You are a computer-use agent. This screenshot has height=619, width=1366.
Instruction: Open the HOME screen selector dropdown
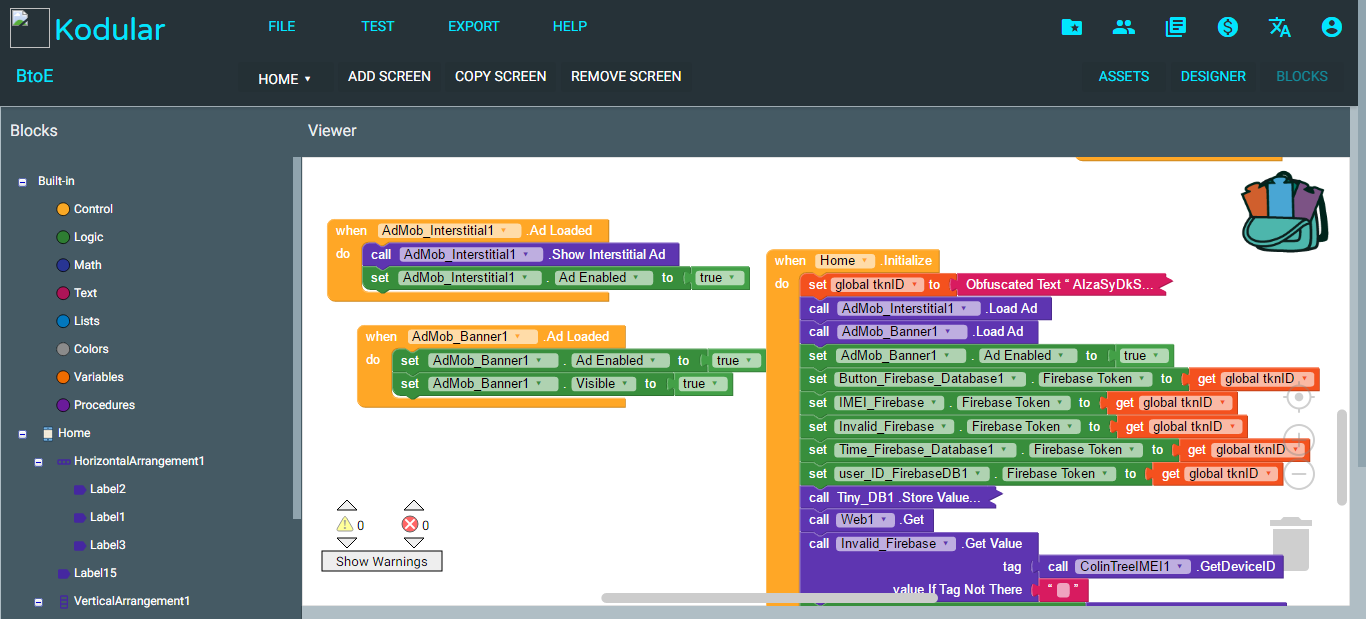285,79
